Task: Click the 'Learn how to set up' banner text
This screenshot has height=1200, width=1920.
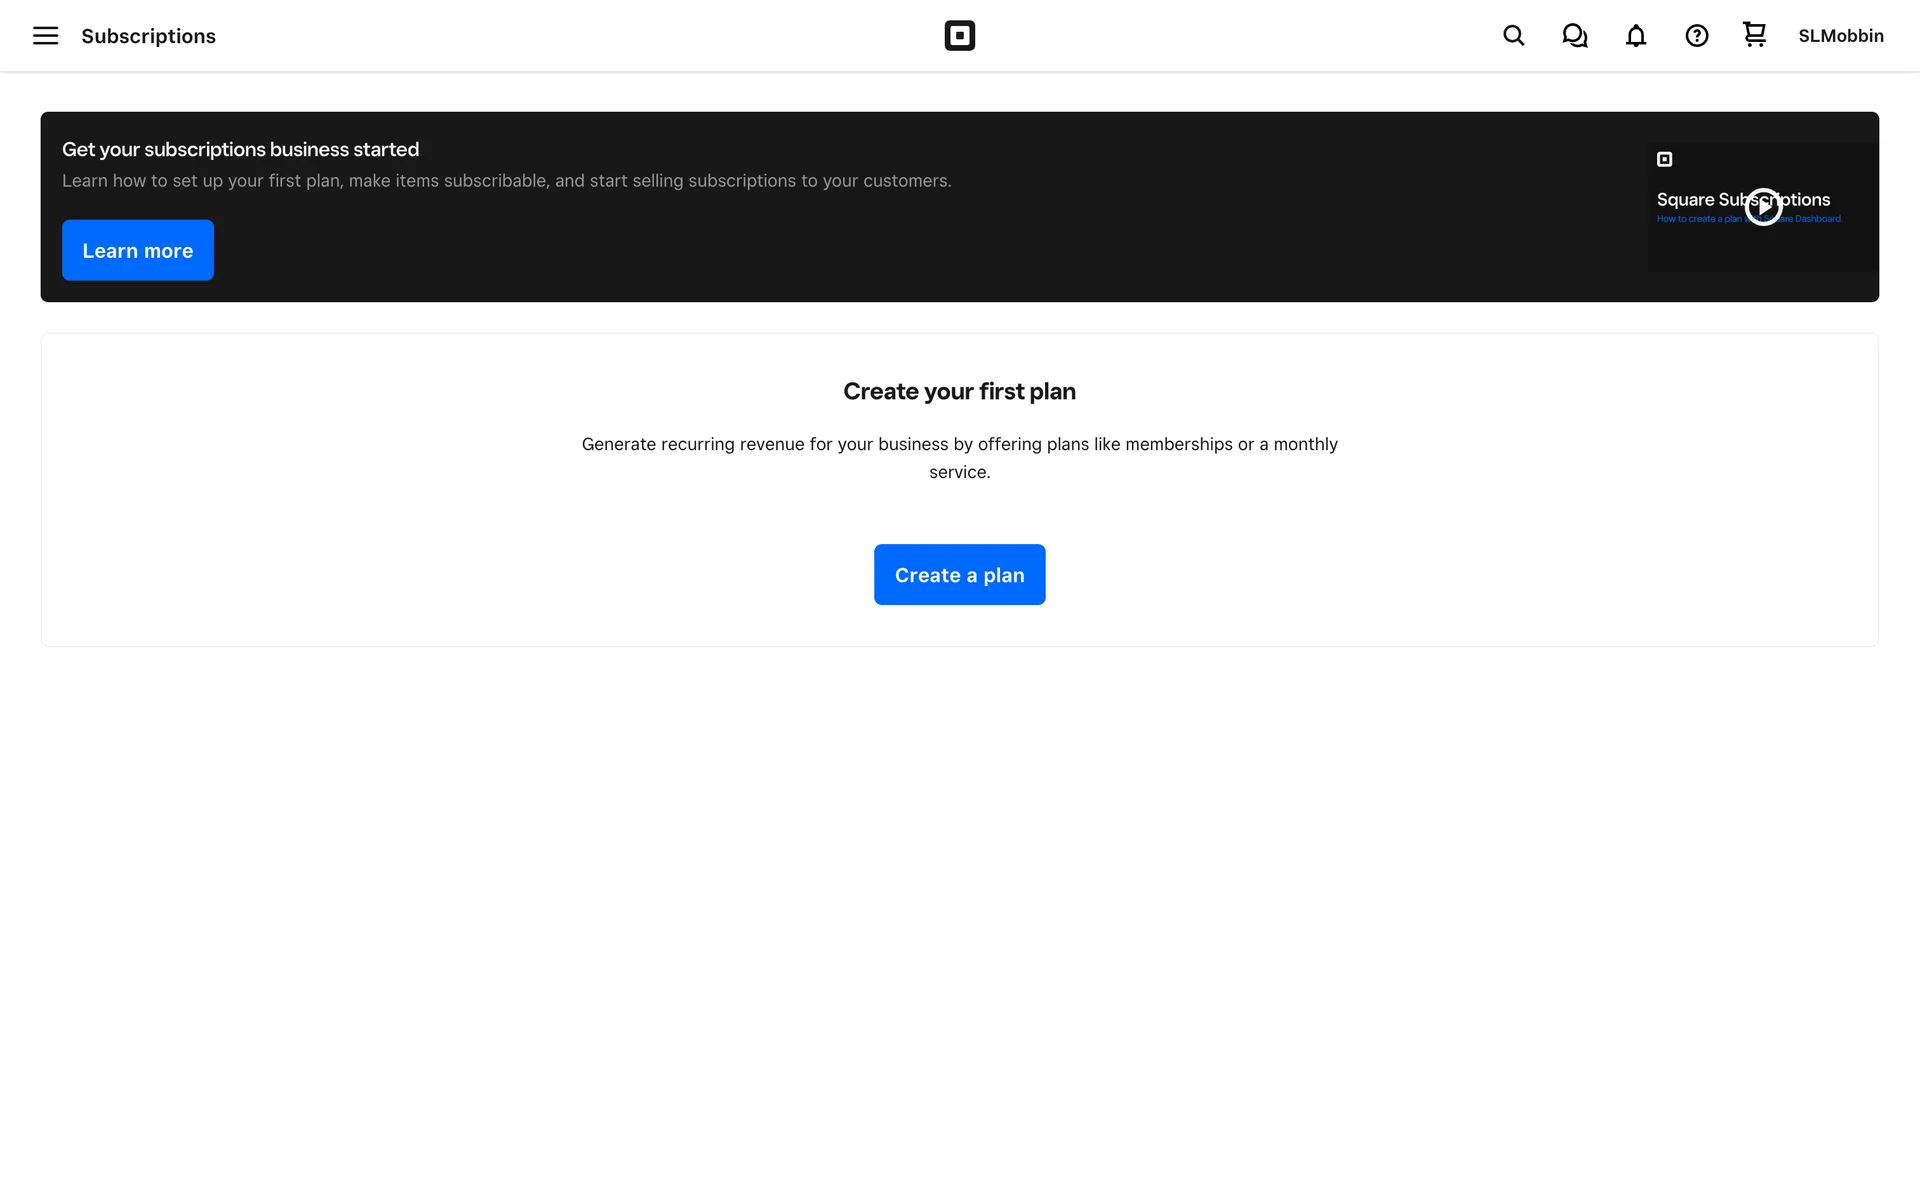Action: (506, 181)
